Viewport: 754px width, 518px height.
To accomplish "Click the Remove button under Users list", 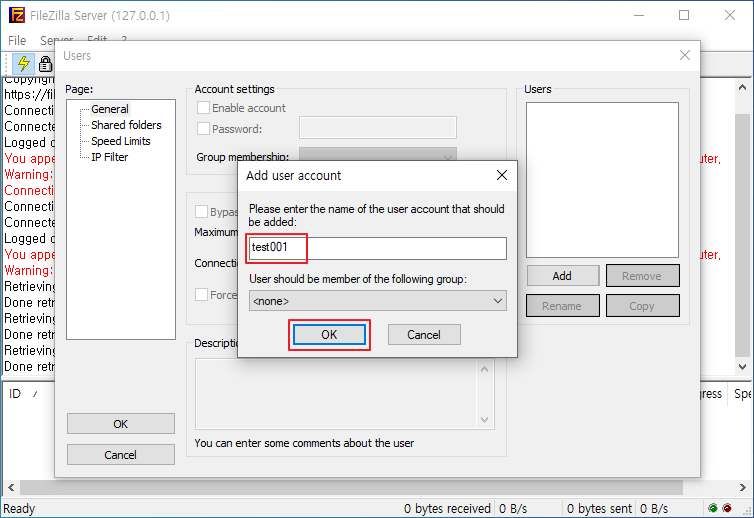I will click(642, 276).
